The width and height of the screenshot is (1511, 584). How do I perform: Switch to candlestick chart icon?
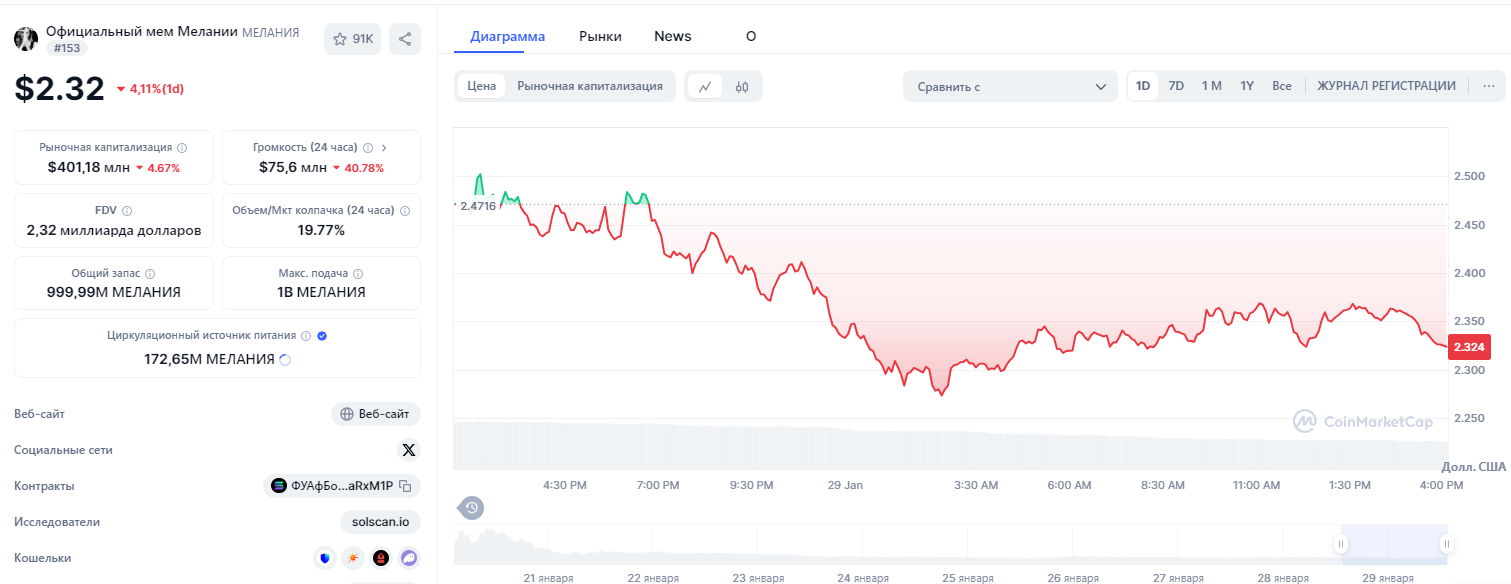742,86
